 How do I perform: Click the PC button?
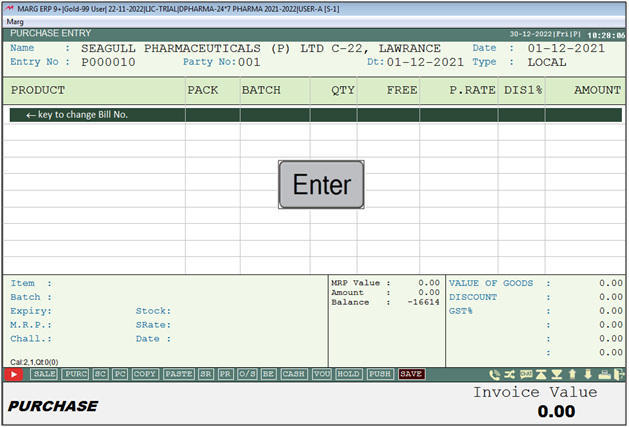[x=120, y=374]
